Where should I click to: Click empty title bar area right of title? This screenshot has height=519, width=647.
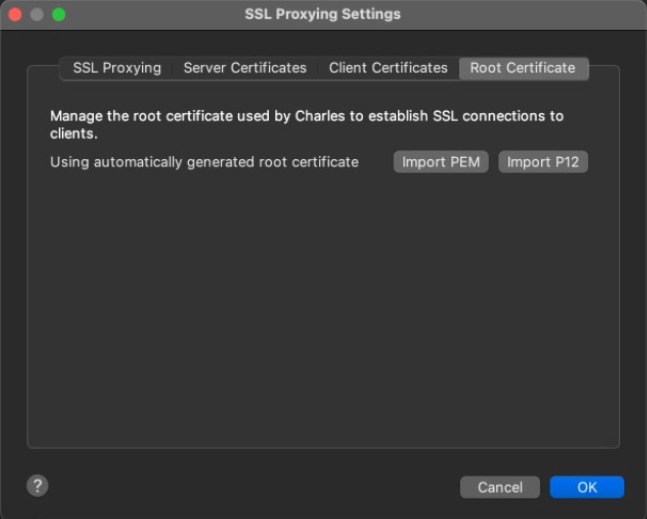[x=520, y=15]
